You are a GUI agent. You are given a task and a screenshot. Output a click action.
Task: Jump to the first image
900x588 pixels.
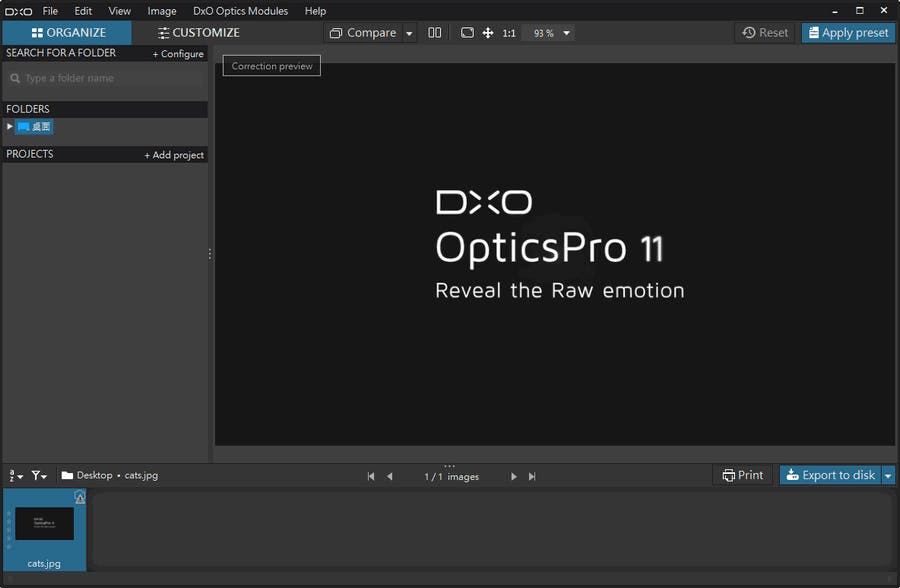(x=371, y=477)
